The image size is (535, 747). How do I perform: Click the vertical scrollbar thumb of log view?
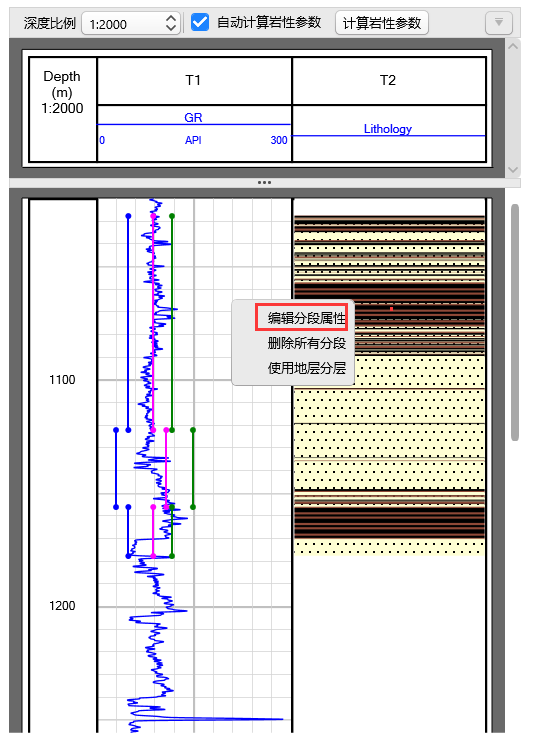[x=515, y=323]
